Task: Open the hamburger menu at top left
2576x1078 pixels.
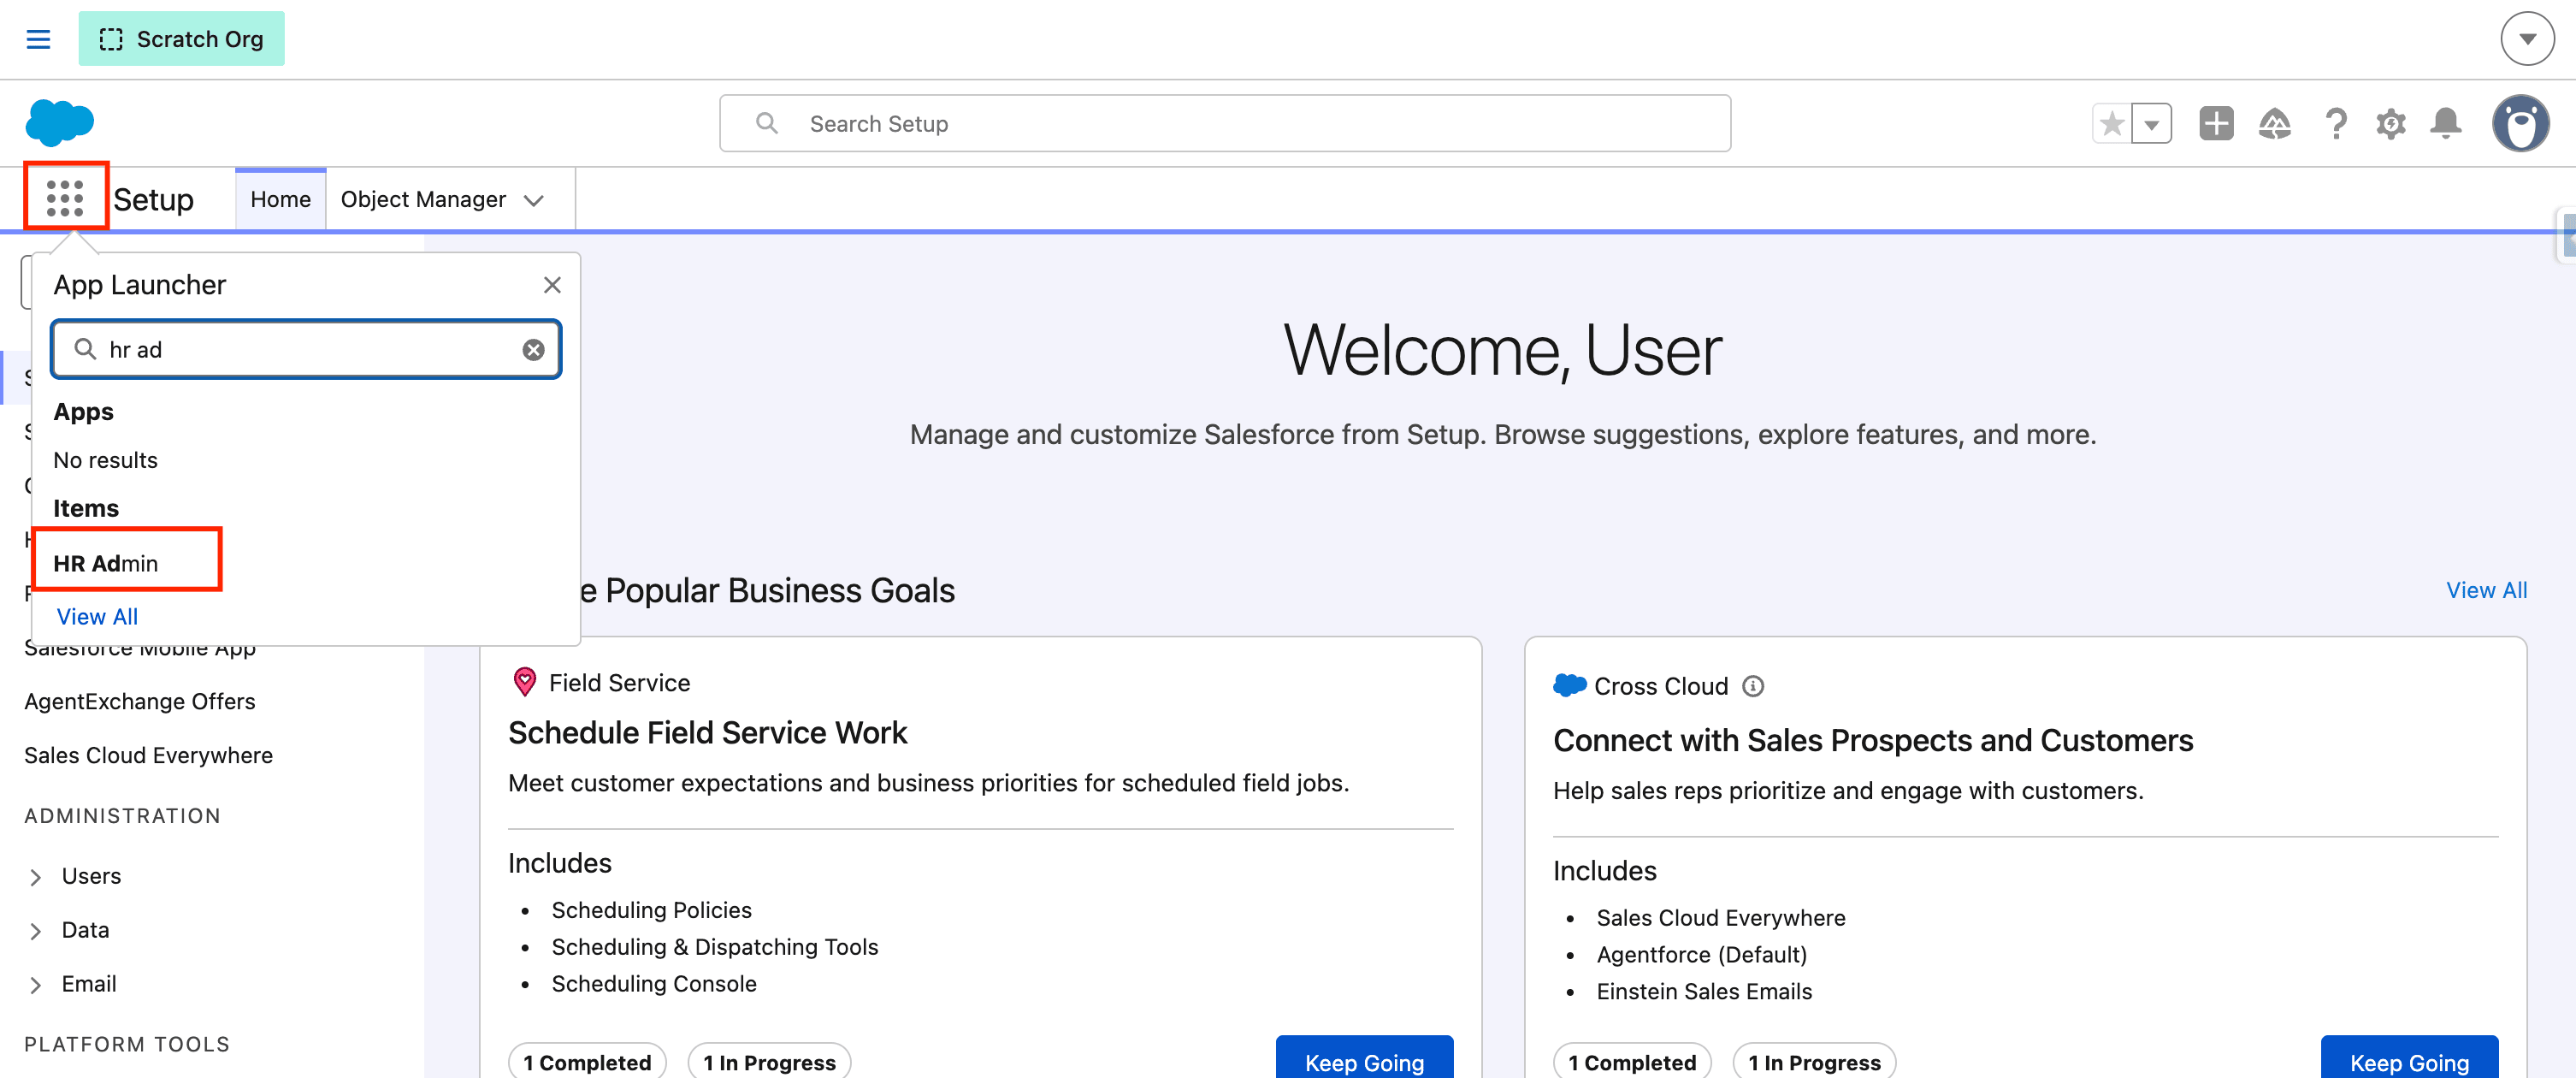Action: tap(38, 39)
